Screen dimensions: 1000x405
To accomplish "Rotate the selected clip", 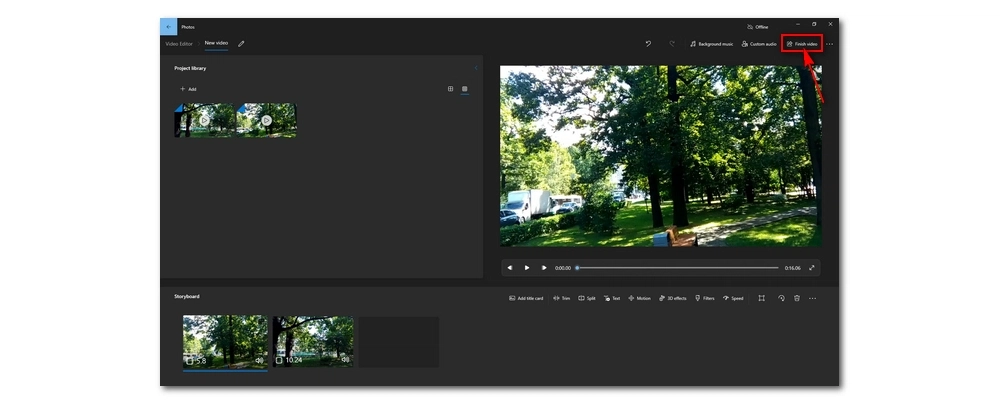I will 781,298.
